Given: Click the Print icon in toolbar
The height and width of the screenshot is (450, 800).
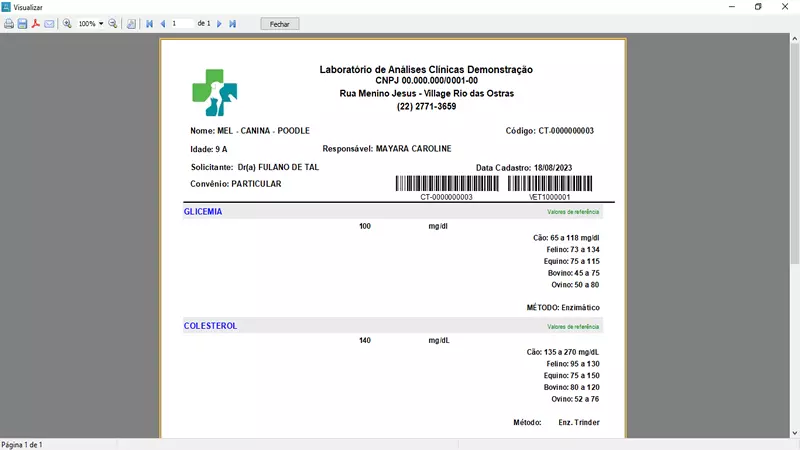Looking at the screenshot, I should pos(9,23).
